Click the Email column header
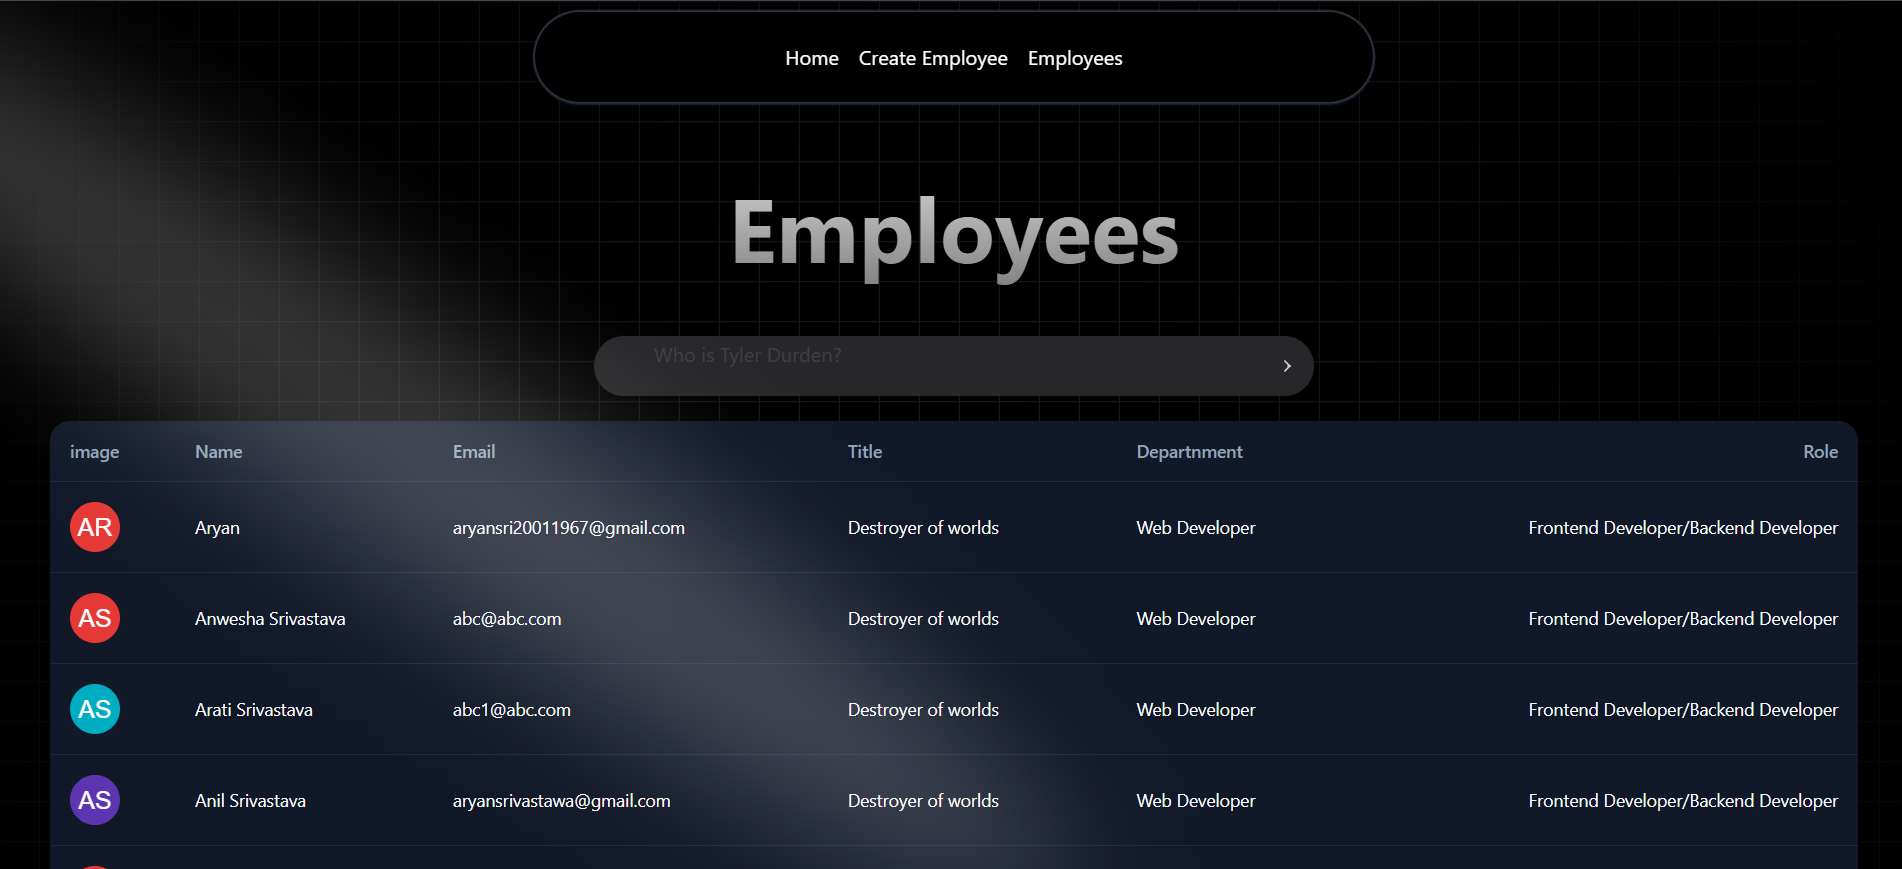 473,452
